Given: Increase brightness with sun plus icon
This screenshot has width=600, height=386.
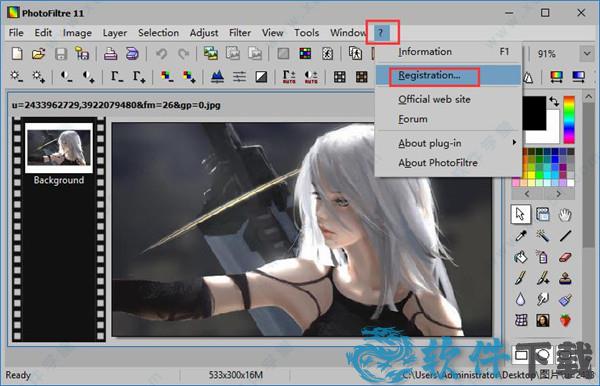Looking at the screenshot, I should 39,77.
